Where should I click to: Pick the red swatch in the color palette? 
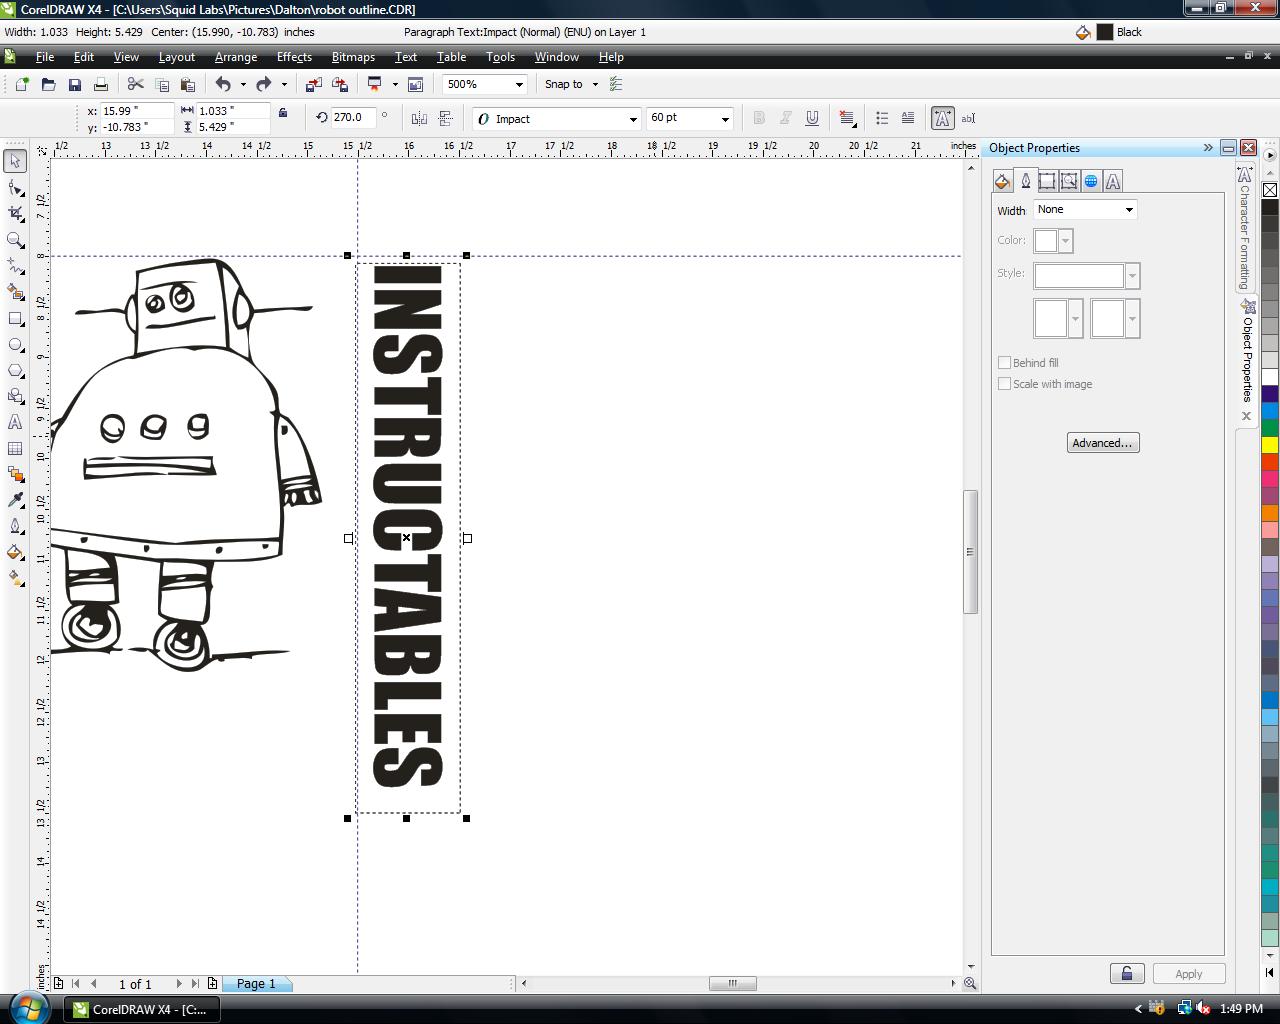click(1270, 462)
